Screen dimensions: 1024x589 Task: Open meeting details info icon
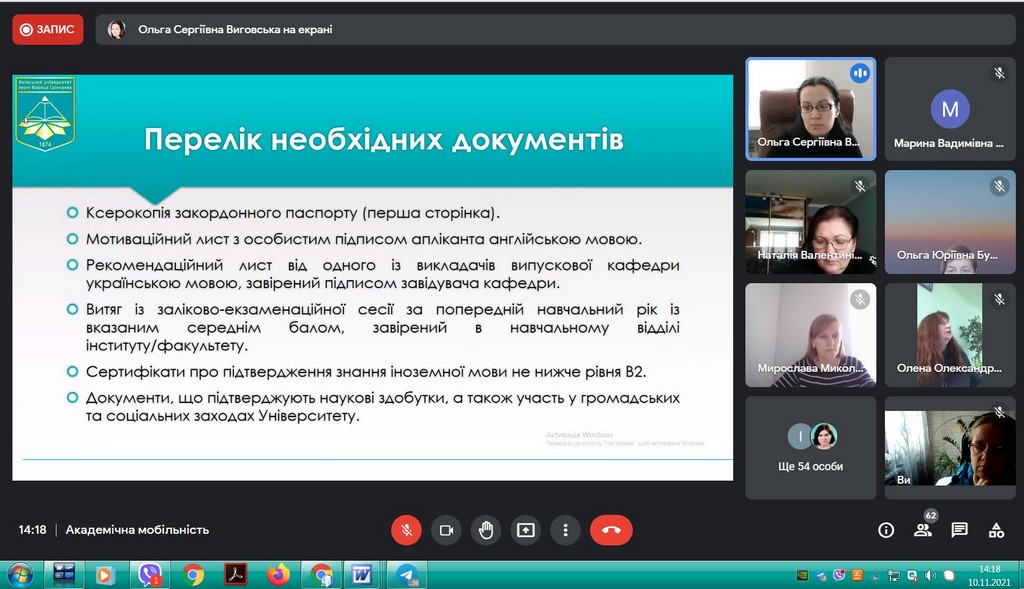pos(886,530)
